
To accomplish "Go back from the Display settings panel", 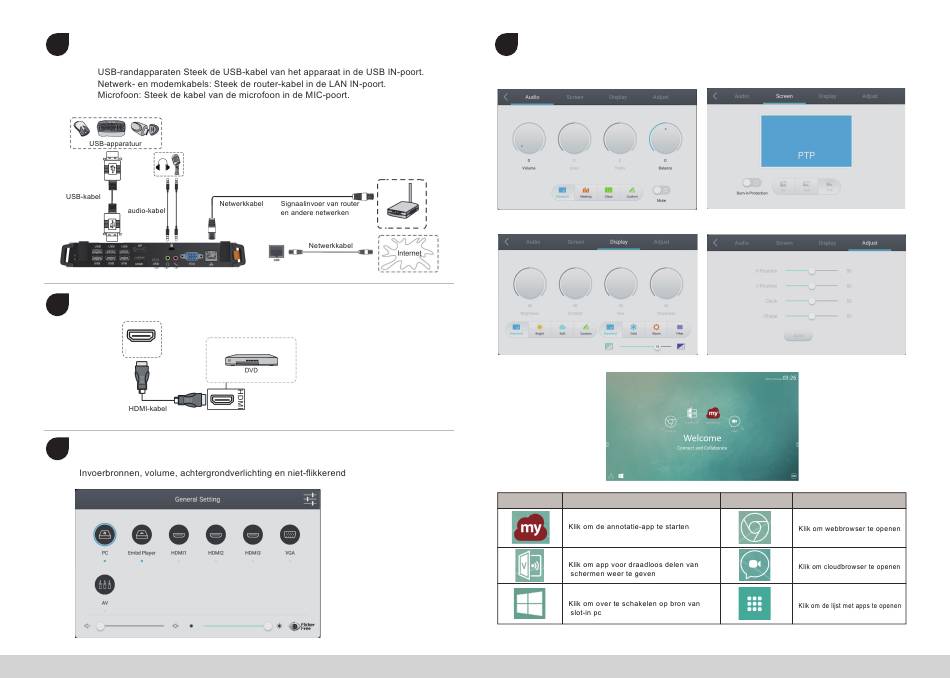I will (x=507, y=242).
